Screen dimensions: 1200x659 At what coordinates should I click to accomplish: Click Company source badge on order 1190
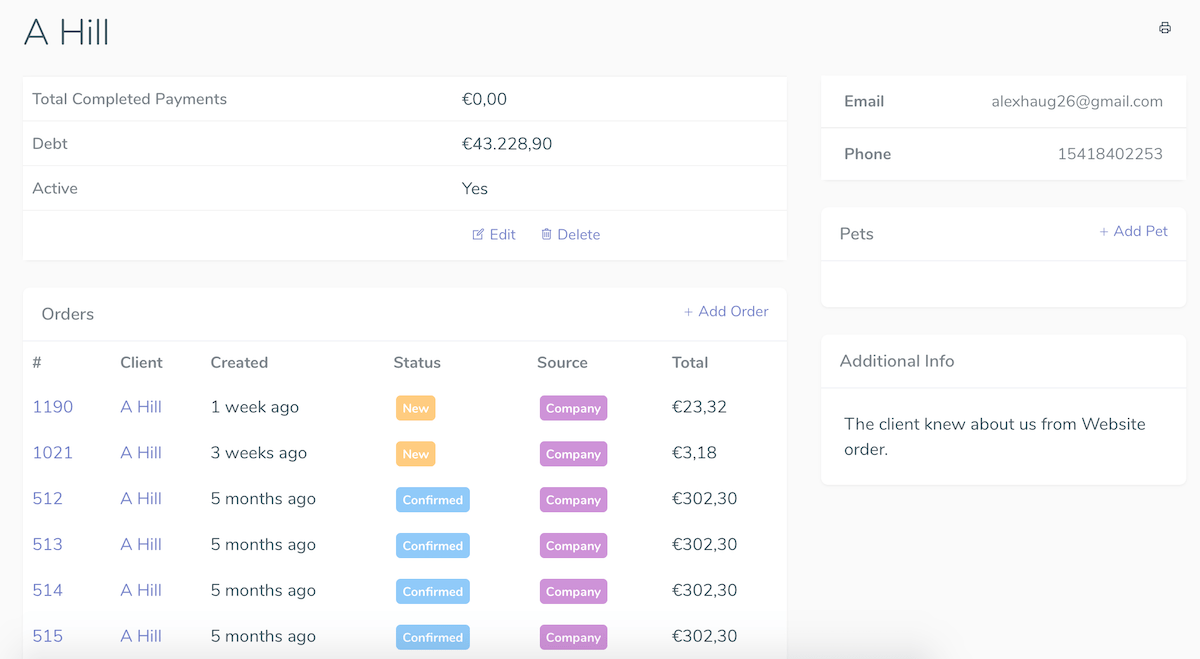pos(573,408)
